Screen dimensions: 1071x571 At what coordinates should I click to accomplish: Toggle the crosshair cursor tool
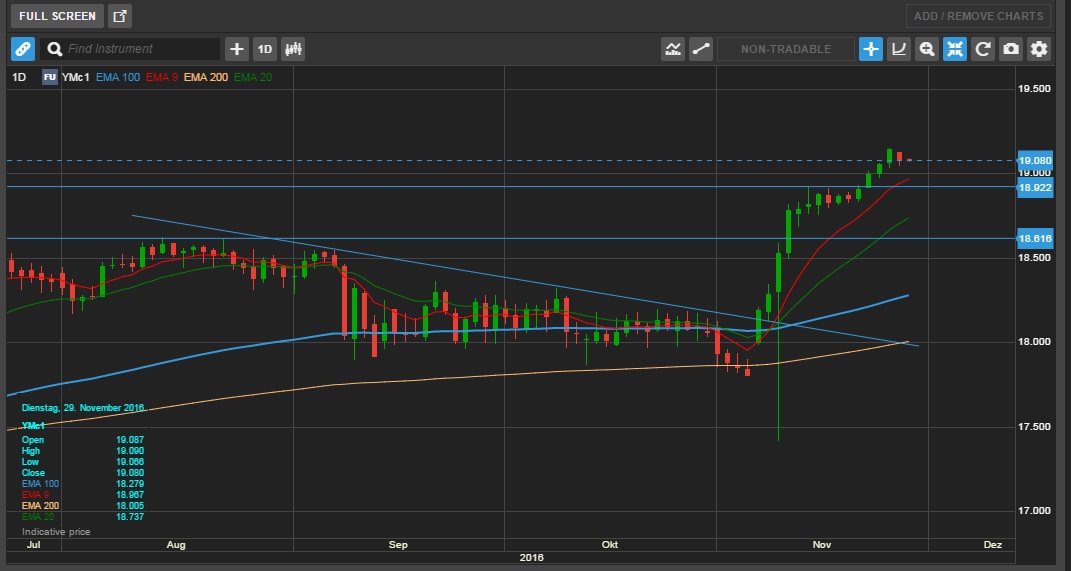[x=871, y=49]
